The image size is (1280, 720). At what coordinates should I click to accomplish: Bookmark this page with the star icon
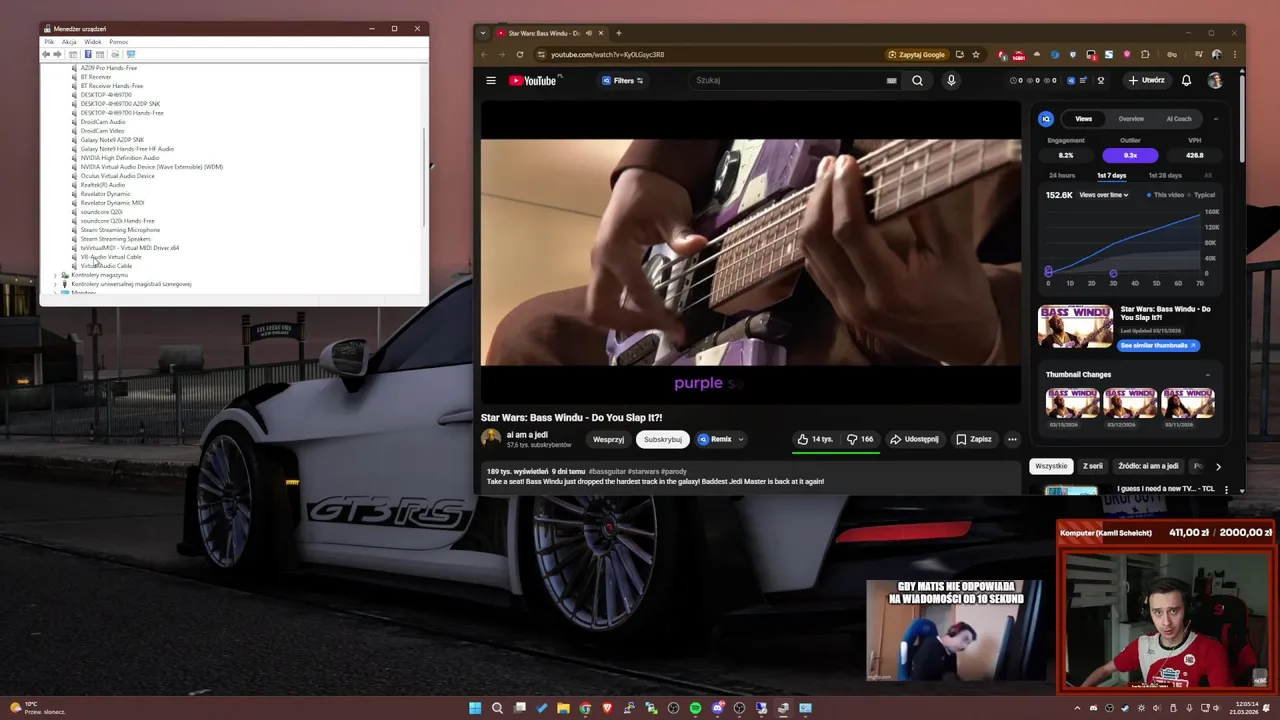[976, 54]
